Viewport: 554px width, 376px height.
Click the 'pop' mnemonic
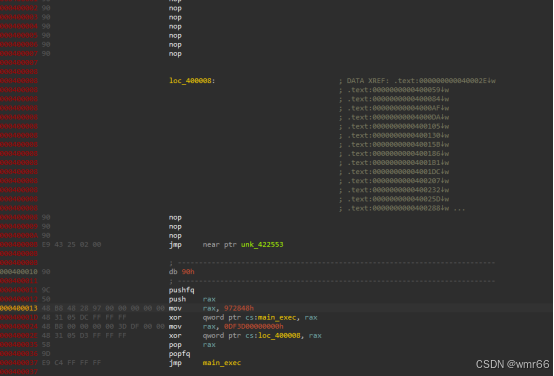pos(175,345)
